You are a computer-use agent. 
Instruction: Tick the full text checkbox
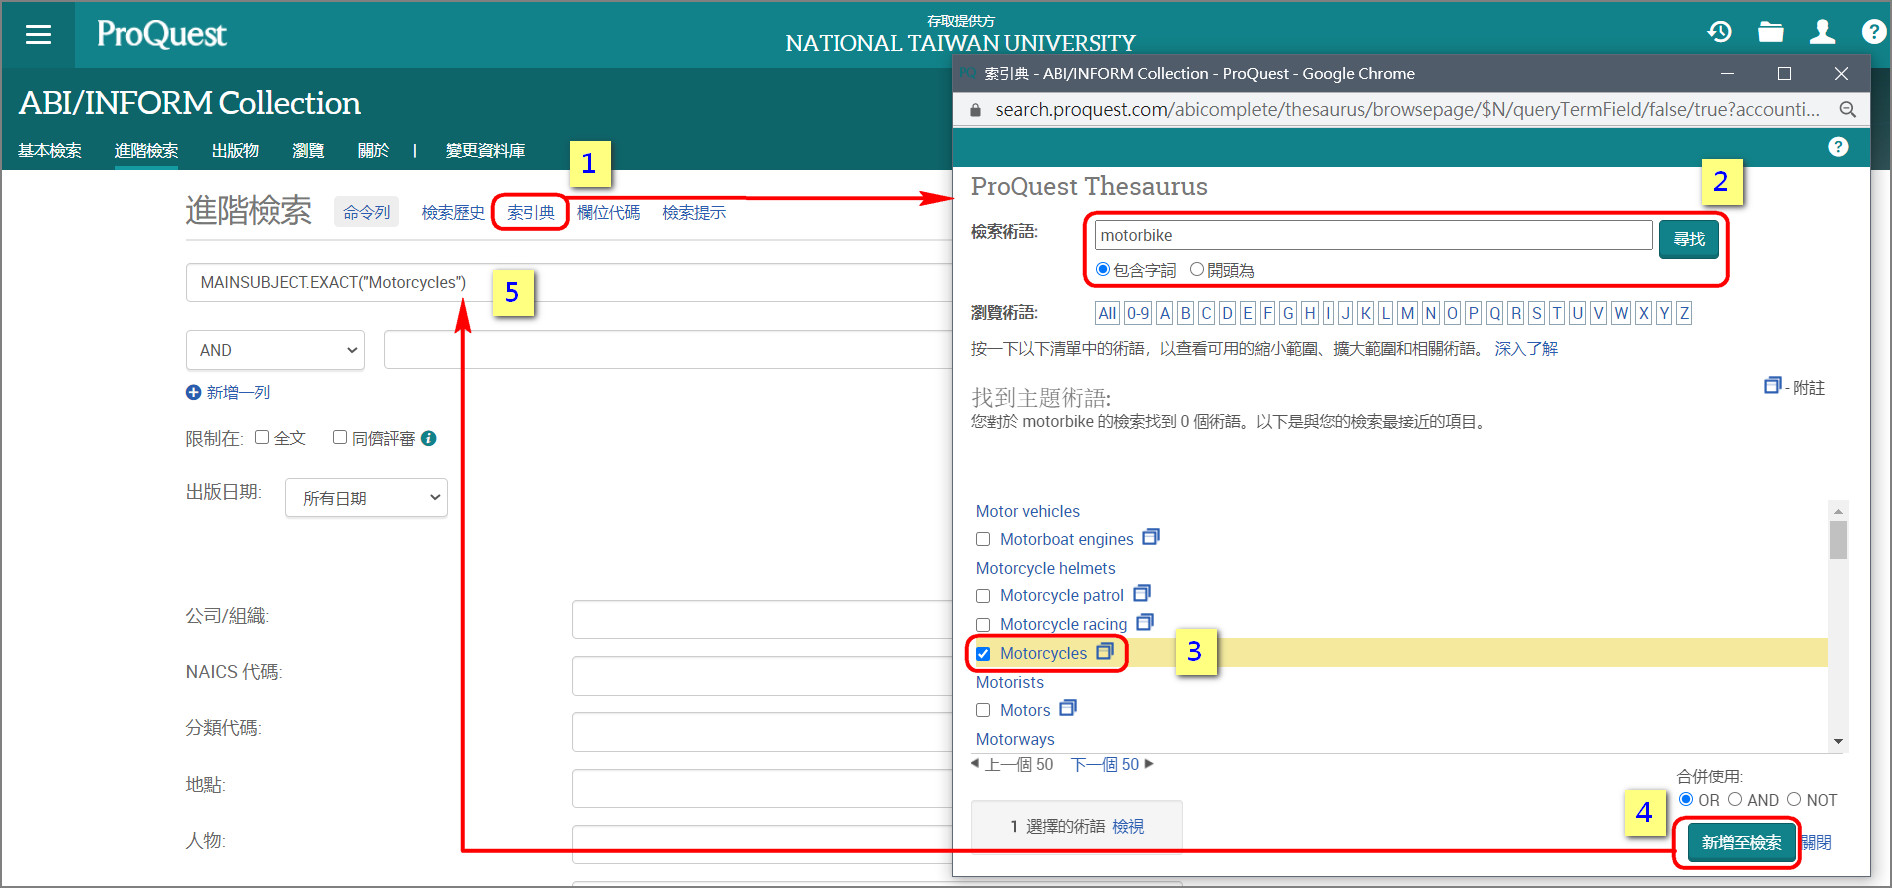(262, 437)
